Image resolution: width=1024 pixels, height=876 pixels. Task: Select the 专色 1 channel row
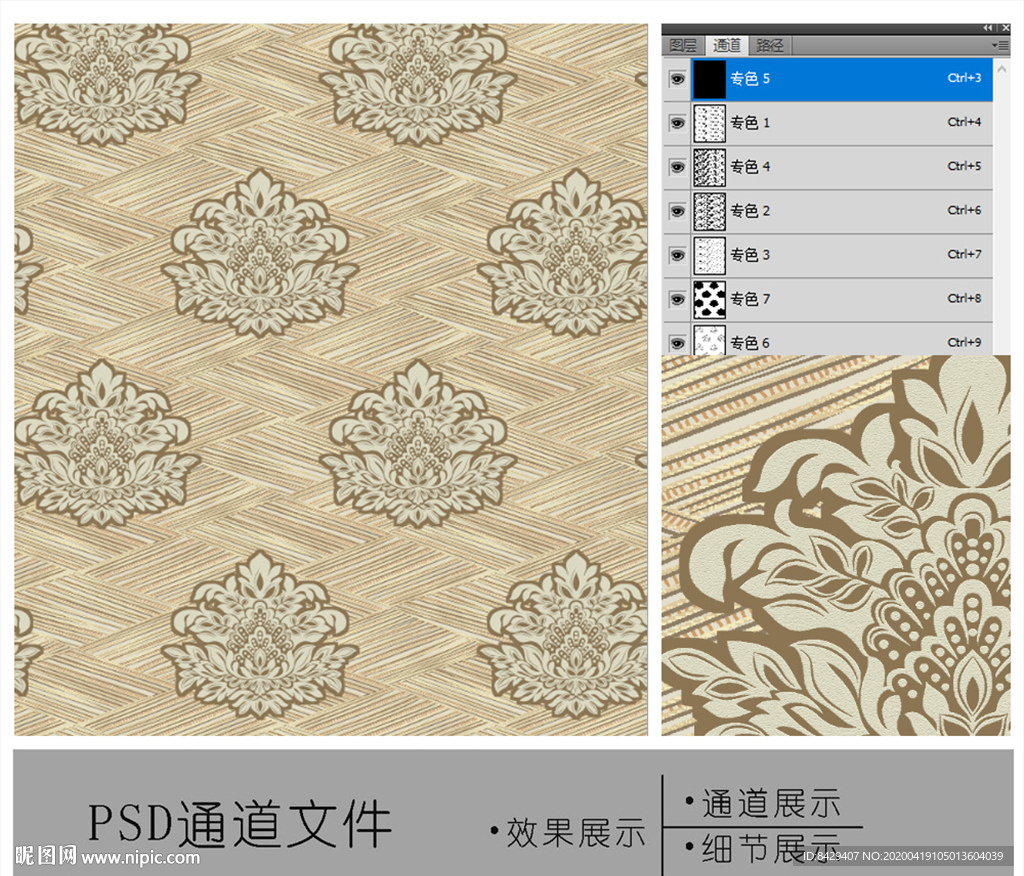point(828,123)
